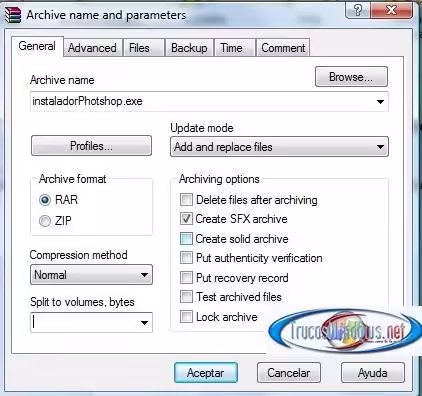Check Test archived files
This screenshot has height=396, width=422.
pyautogui.click(x=231, y=297)
